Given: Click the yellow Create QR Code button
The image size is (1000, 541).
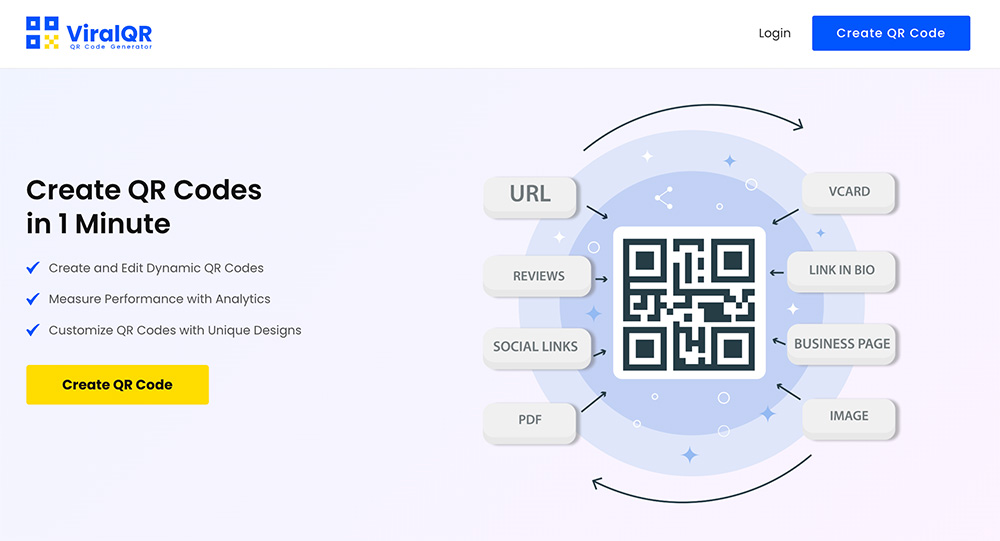Looking at the screenshot, I should tap(117, 385).
